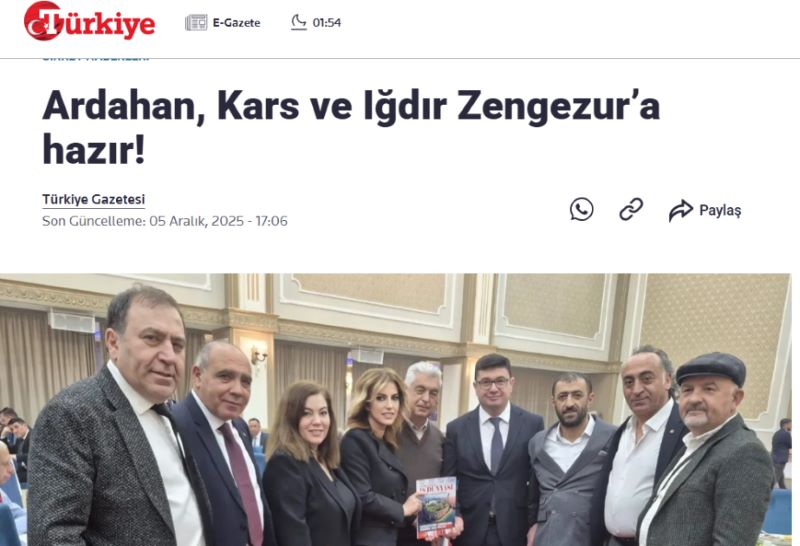
Task: Click the man wearing glasses in photo
Action: pyautogui.click(x=492, y=449)
